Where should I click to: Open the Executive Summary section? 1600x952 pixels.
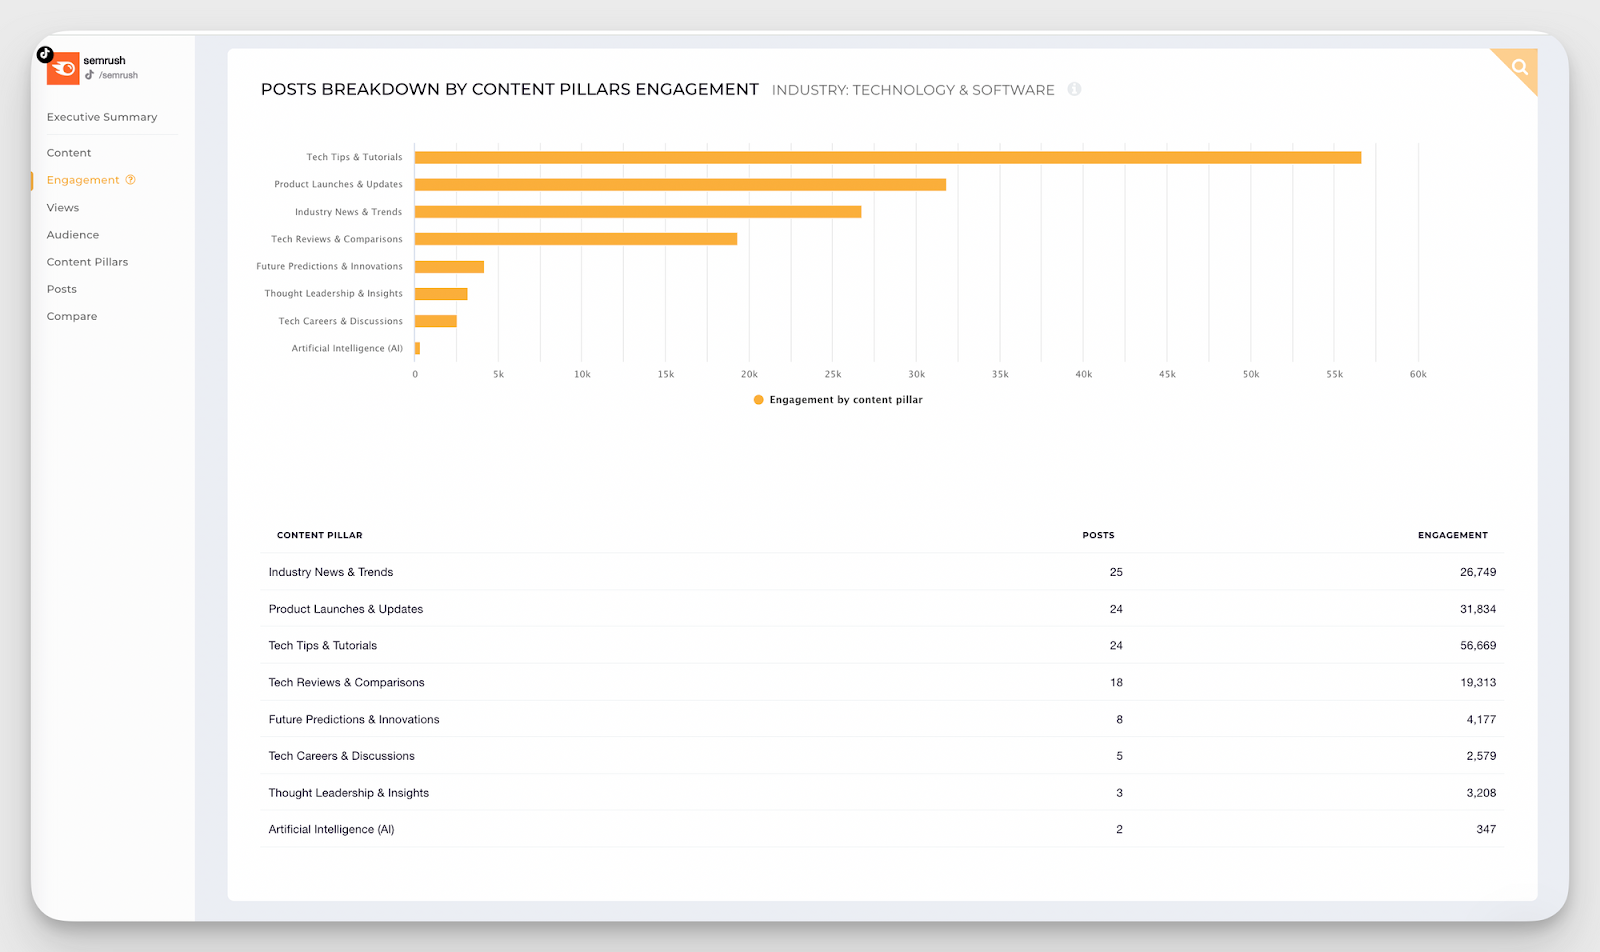pos(101,117)
